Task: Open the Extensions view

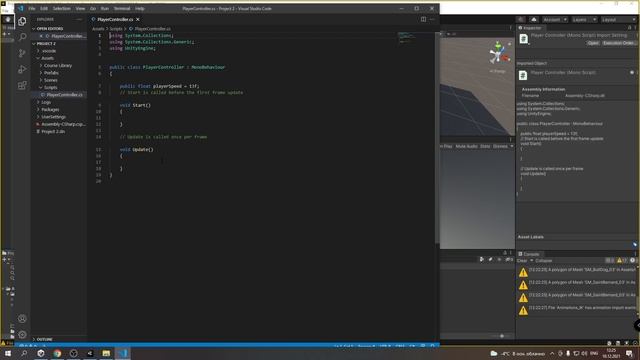Action: point(22,85)
